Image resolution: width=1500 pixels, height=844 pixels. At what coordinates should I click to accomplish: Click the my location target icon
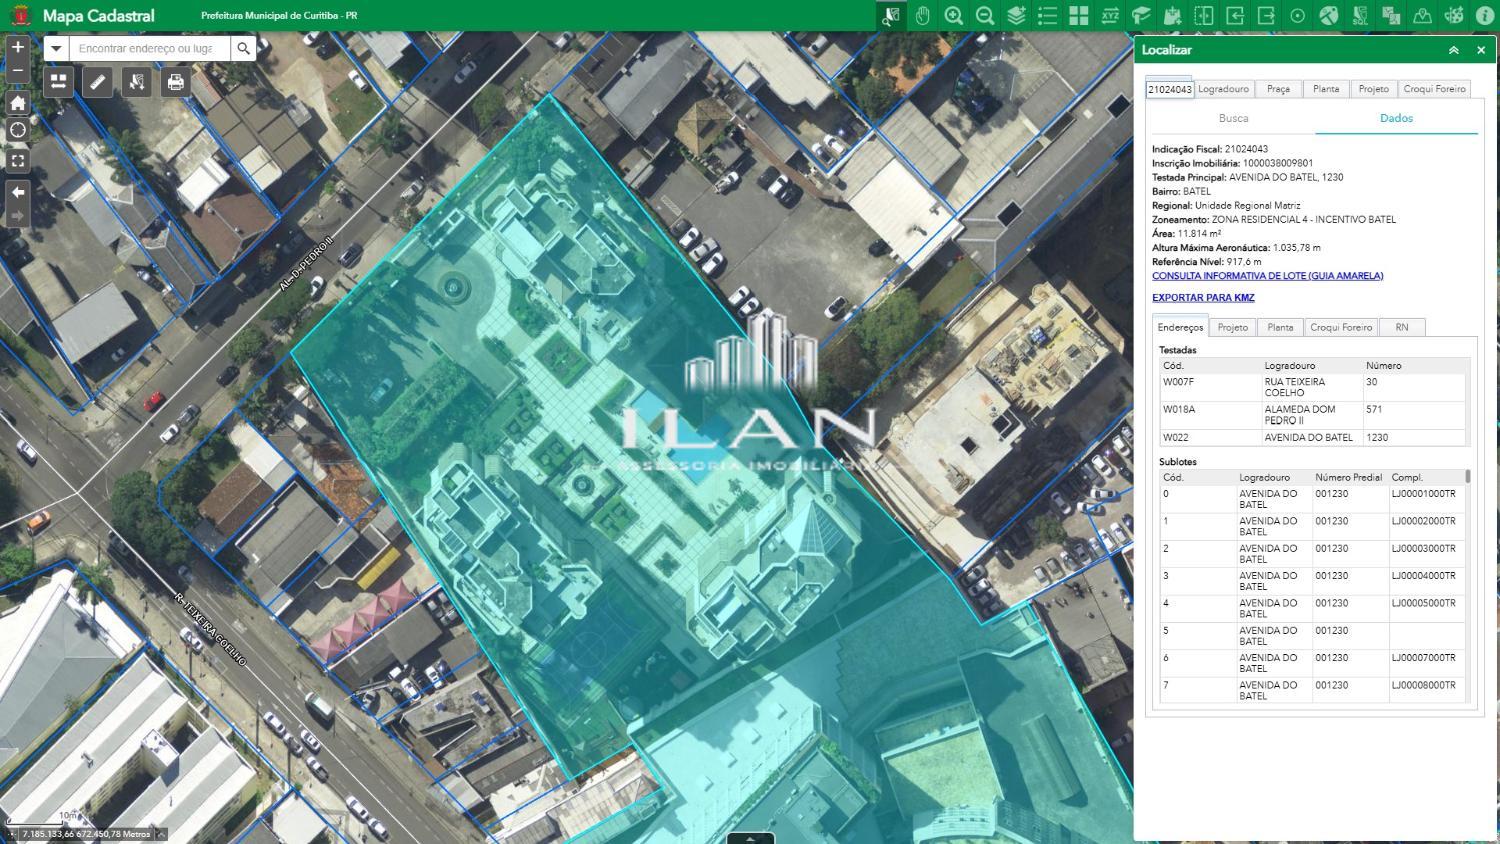click(x=17, y=131)
